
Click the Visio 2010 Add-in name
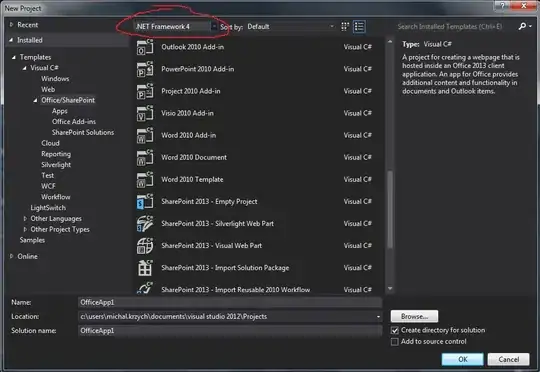[187, 113]
